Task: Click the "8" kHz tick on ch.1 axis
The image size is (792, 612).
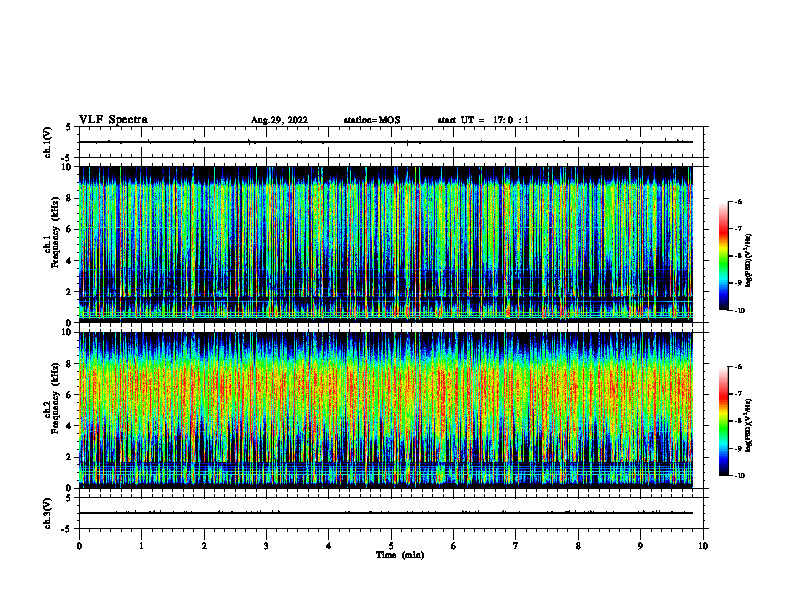Action: [70, 198]
